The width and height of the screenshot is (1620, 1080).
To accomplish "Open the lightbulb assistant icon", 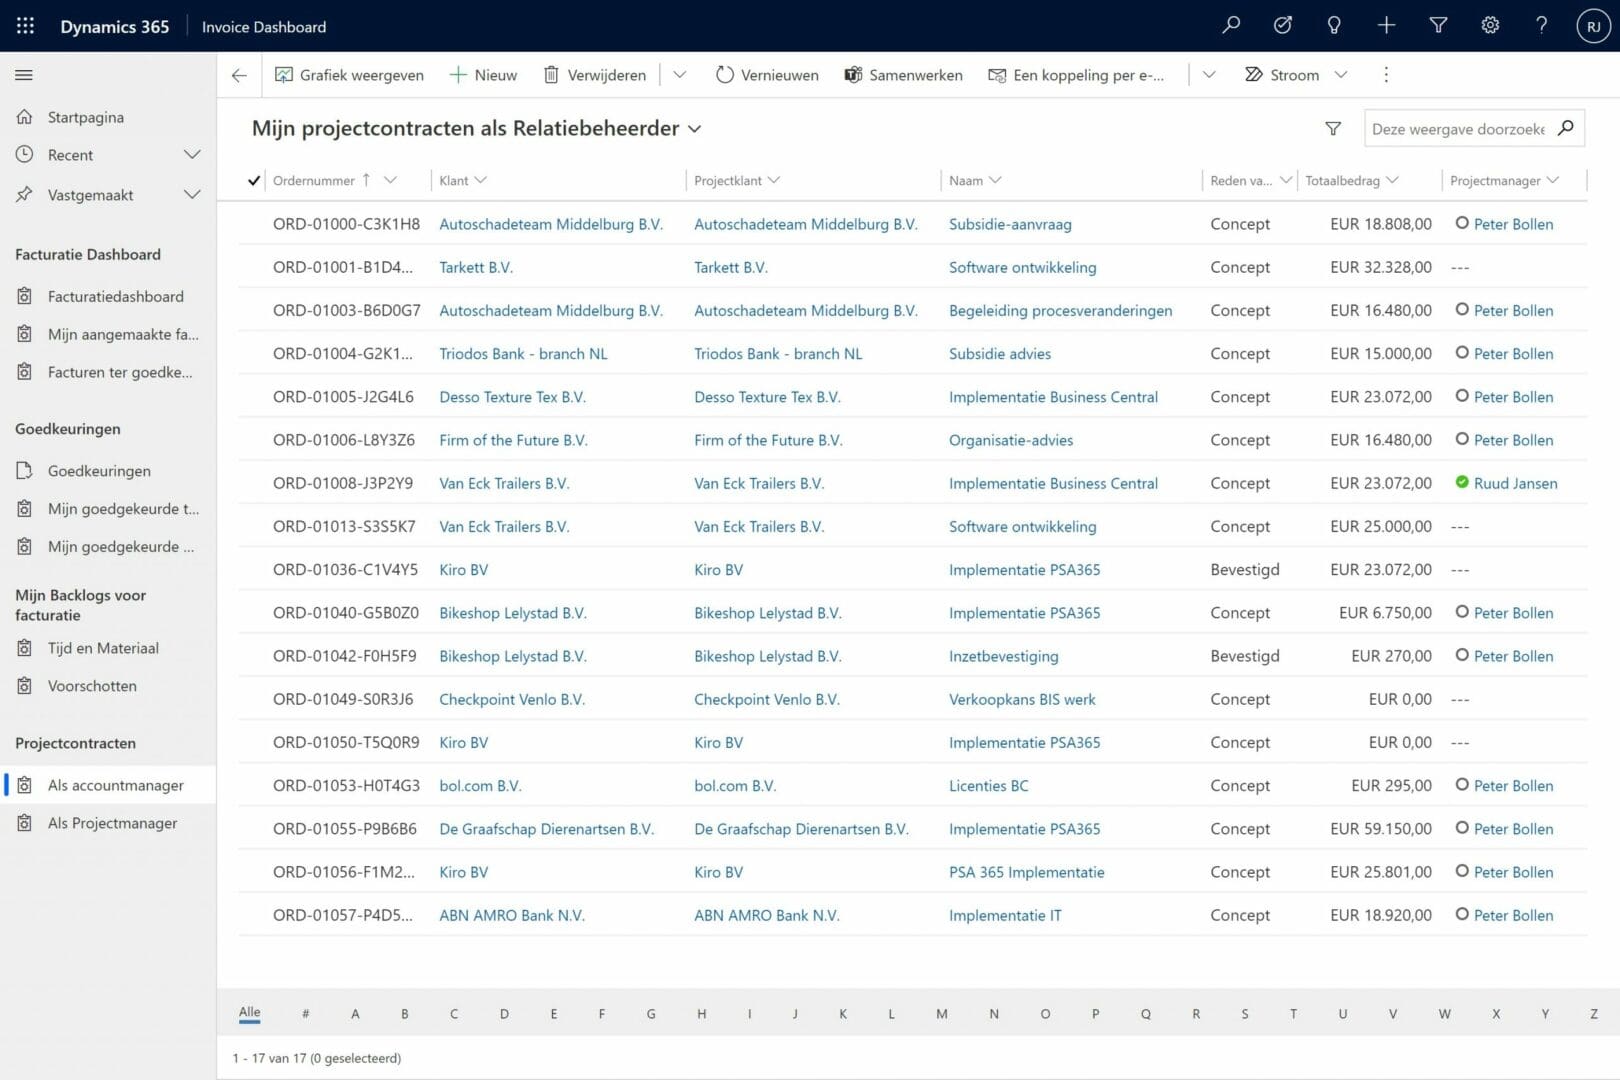I will (1334, 26).
